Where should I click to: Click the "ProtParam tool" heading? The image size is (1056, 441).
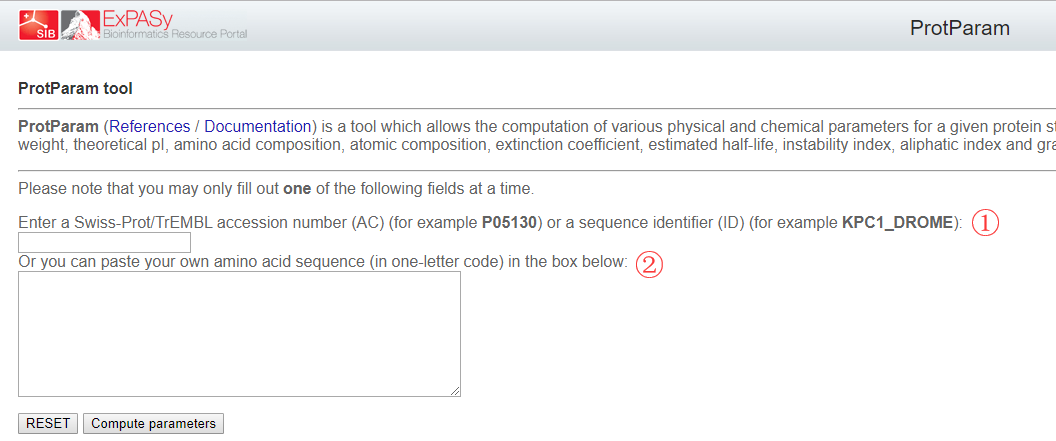coord(75,89)
